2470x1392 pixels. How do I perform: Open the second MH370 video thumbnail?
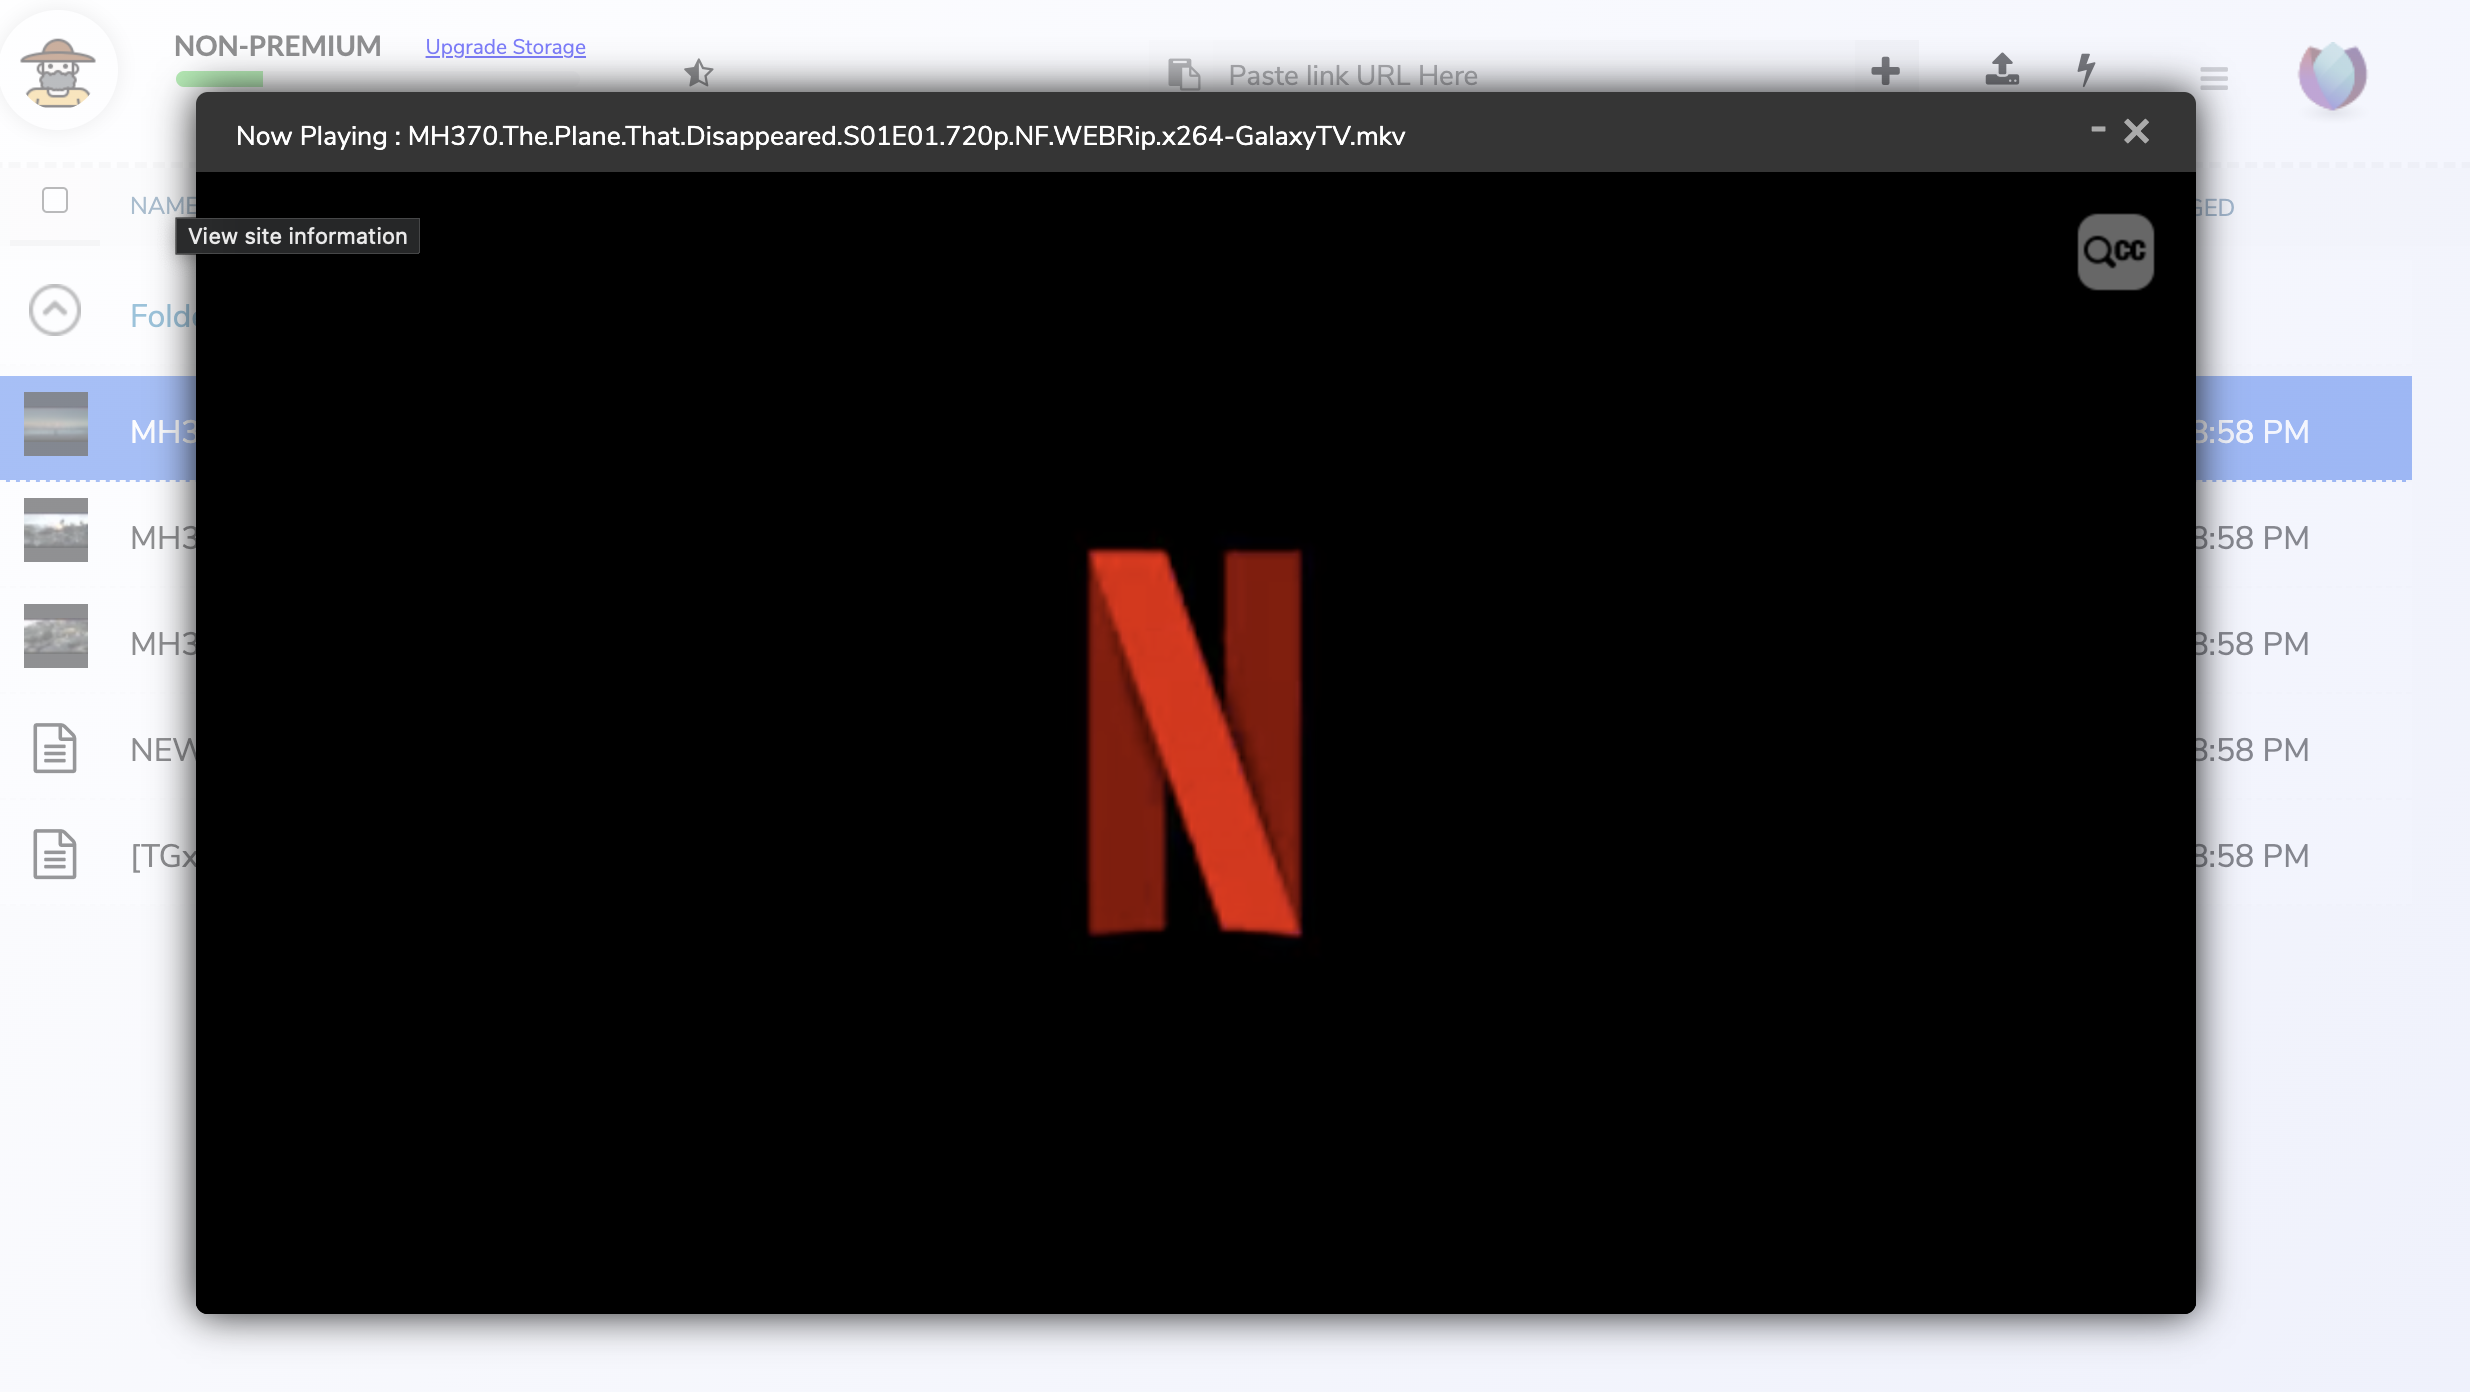[56, 530]
